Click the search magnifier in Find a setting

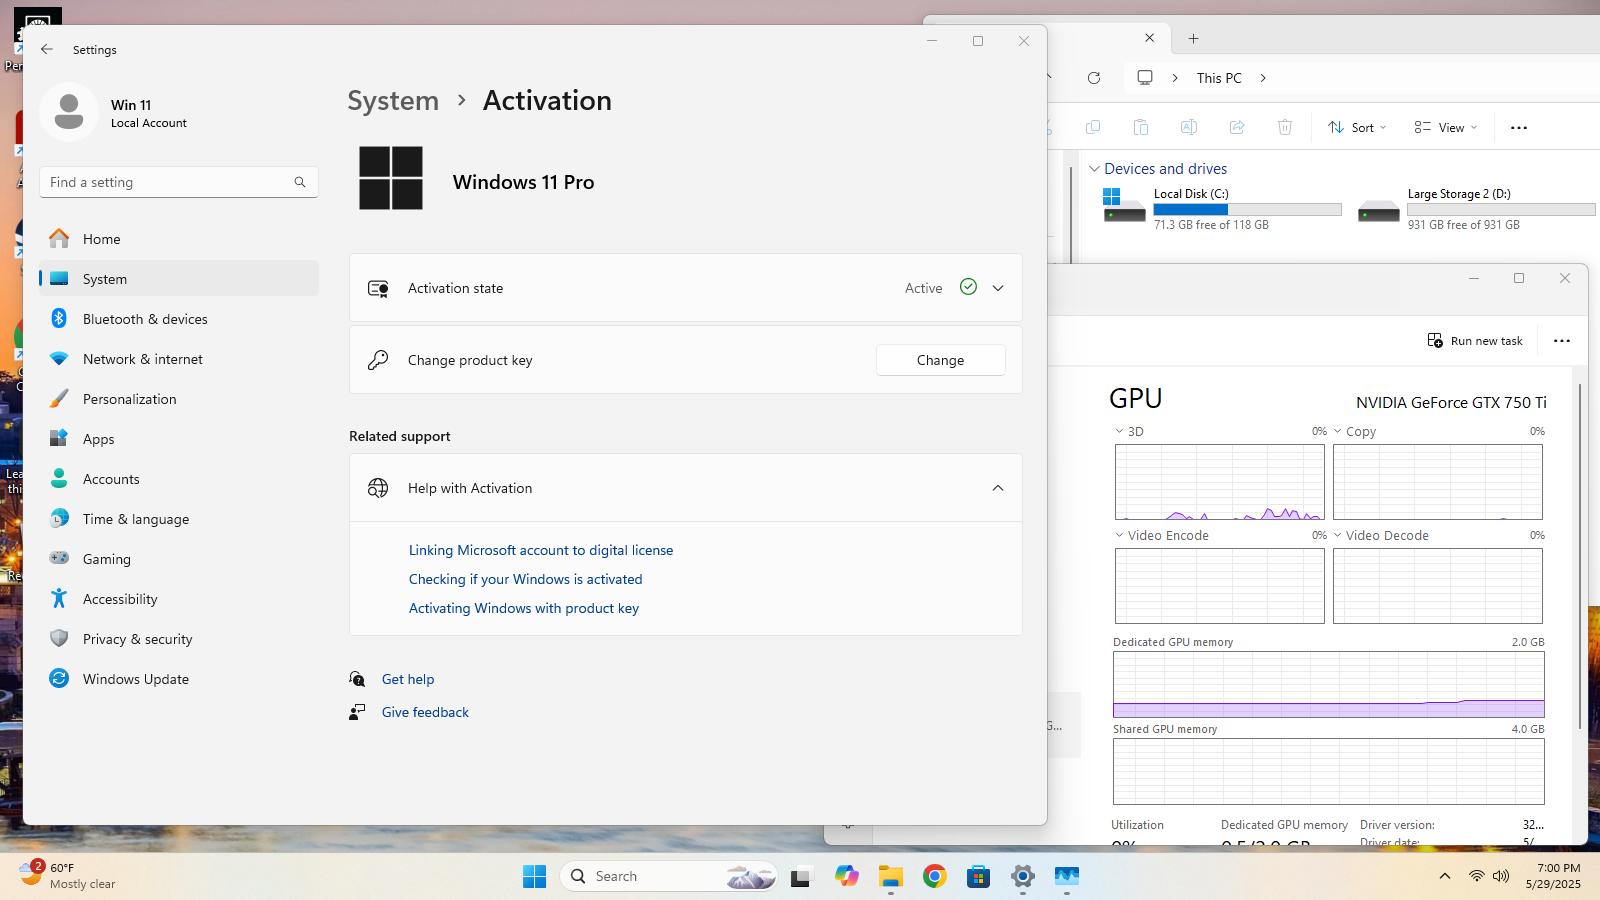click(299, 182)
